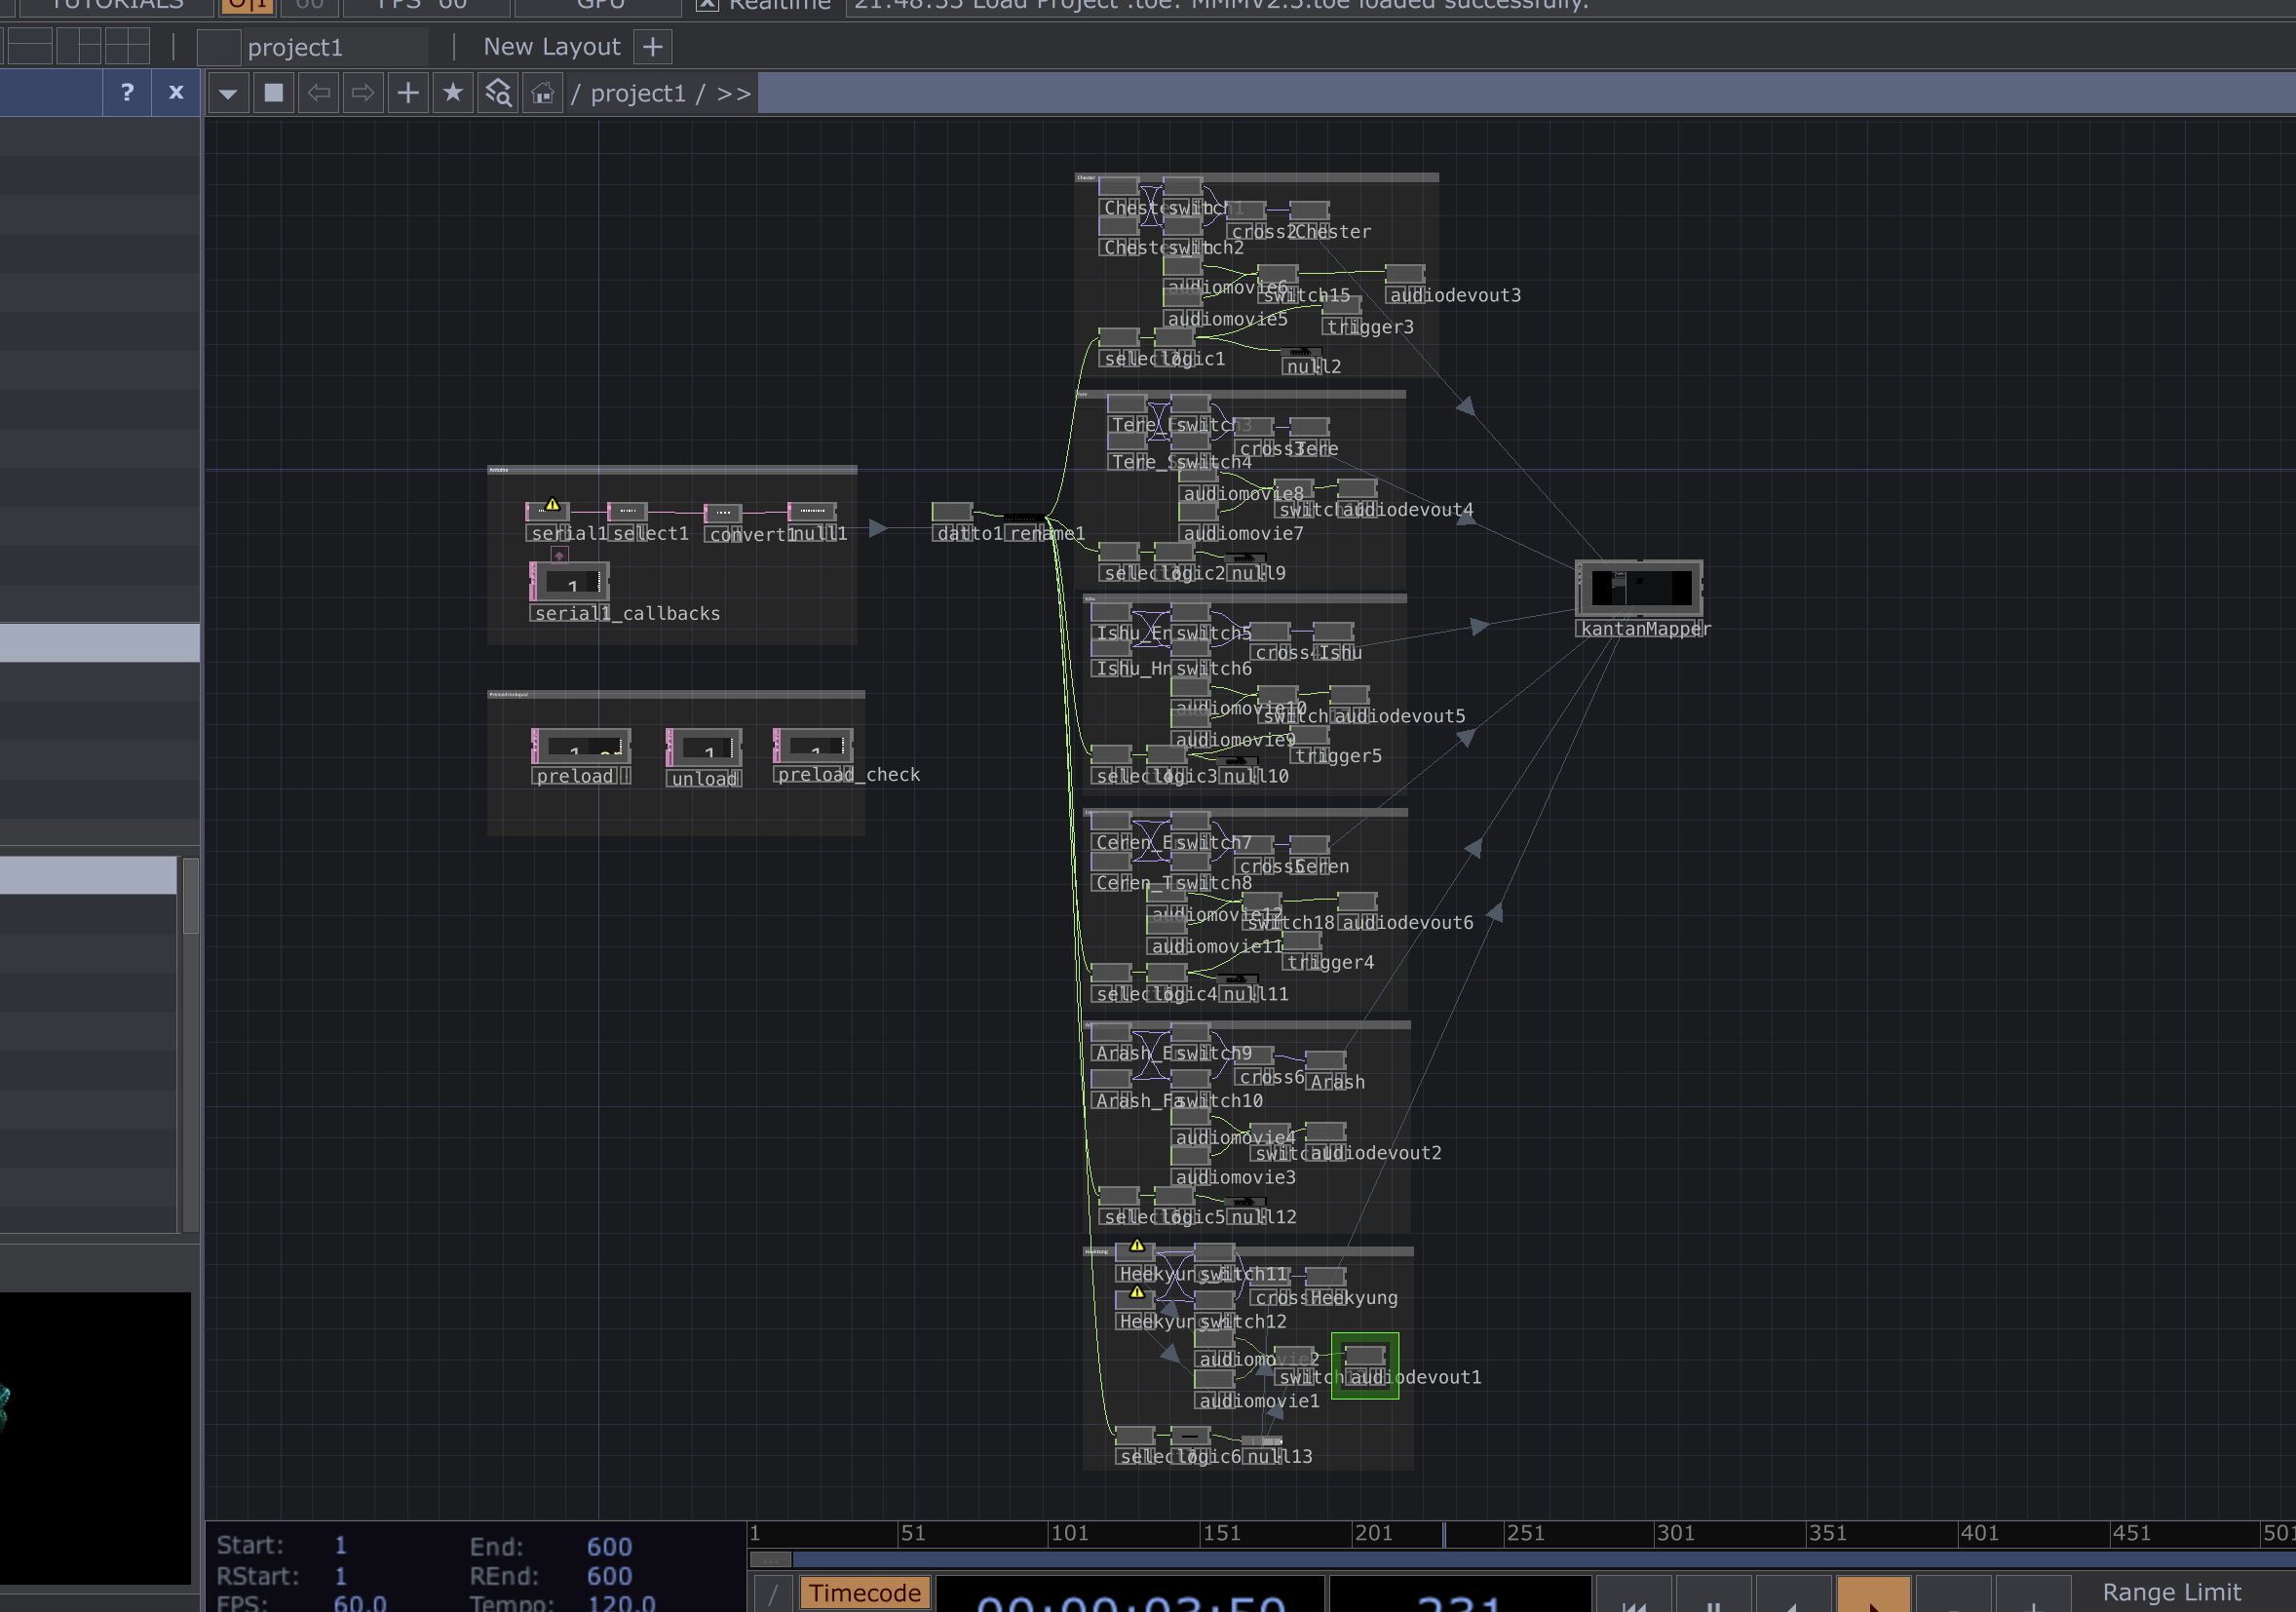The height and width of the screenshot is (1612, 2296).
Task: Click the home icon to fit network view
Action: [541, 92]
